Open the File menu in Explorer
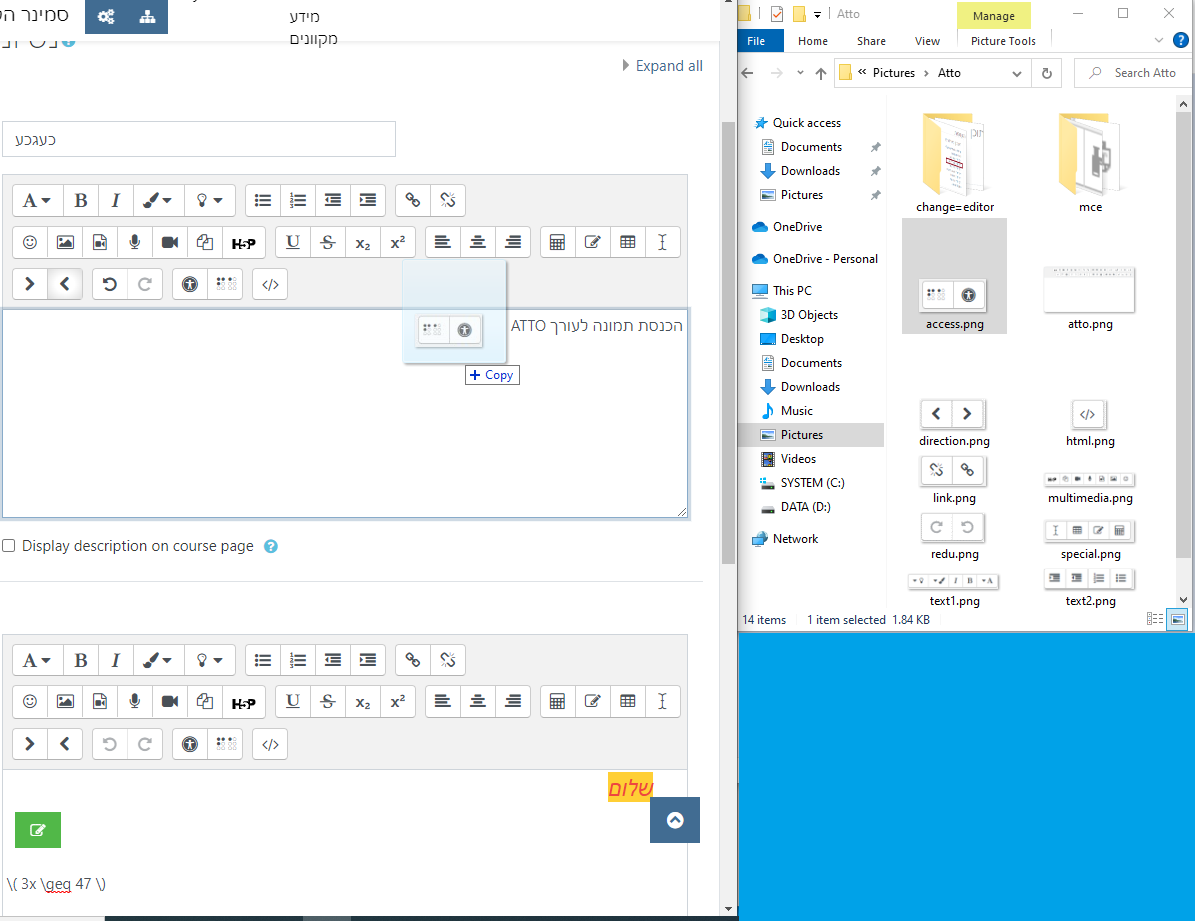The height and width of the screenshot is (921, 1195). click(x=756, y=41)
